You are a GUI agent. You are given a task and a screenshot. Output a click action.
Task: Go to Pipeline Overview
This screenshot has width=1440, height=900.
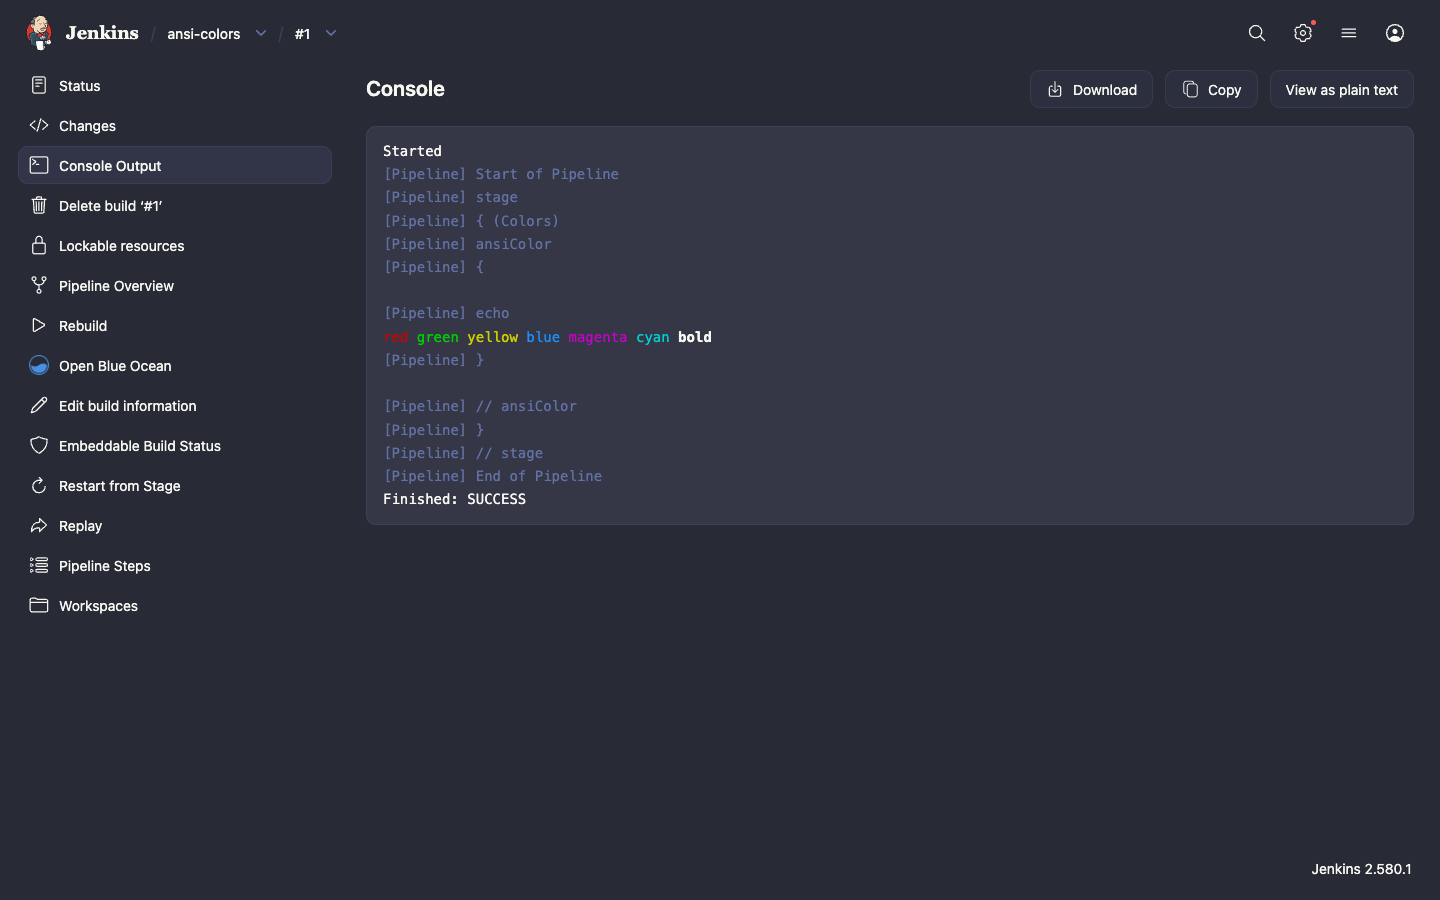tap(175, 285)
